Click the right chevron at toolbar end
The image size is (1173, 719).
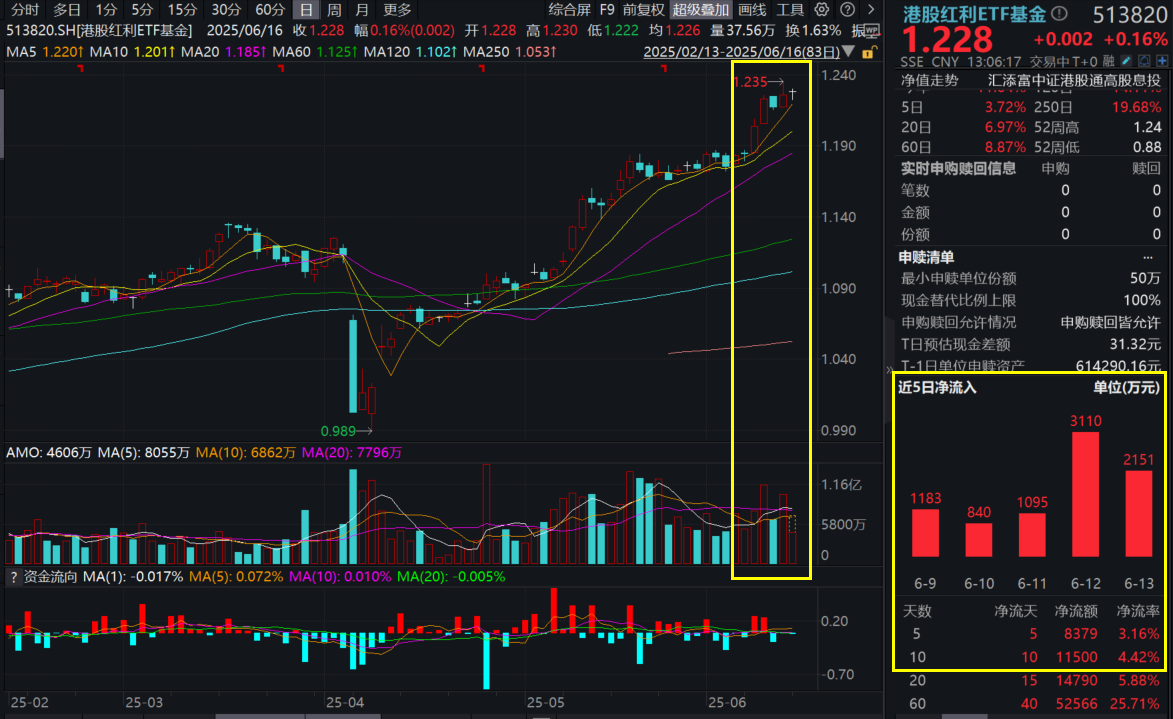click(x=869, y=10)
